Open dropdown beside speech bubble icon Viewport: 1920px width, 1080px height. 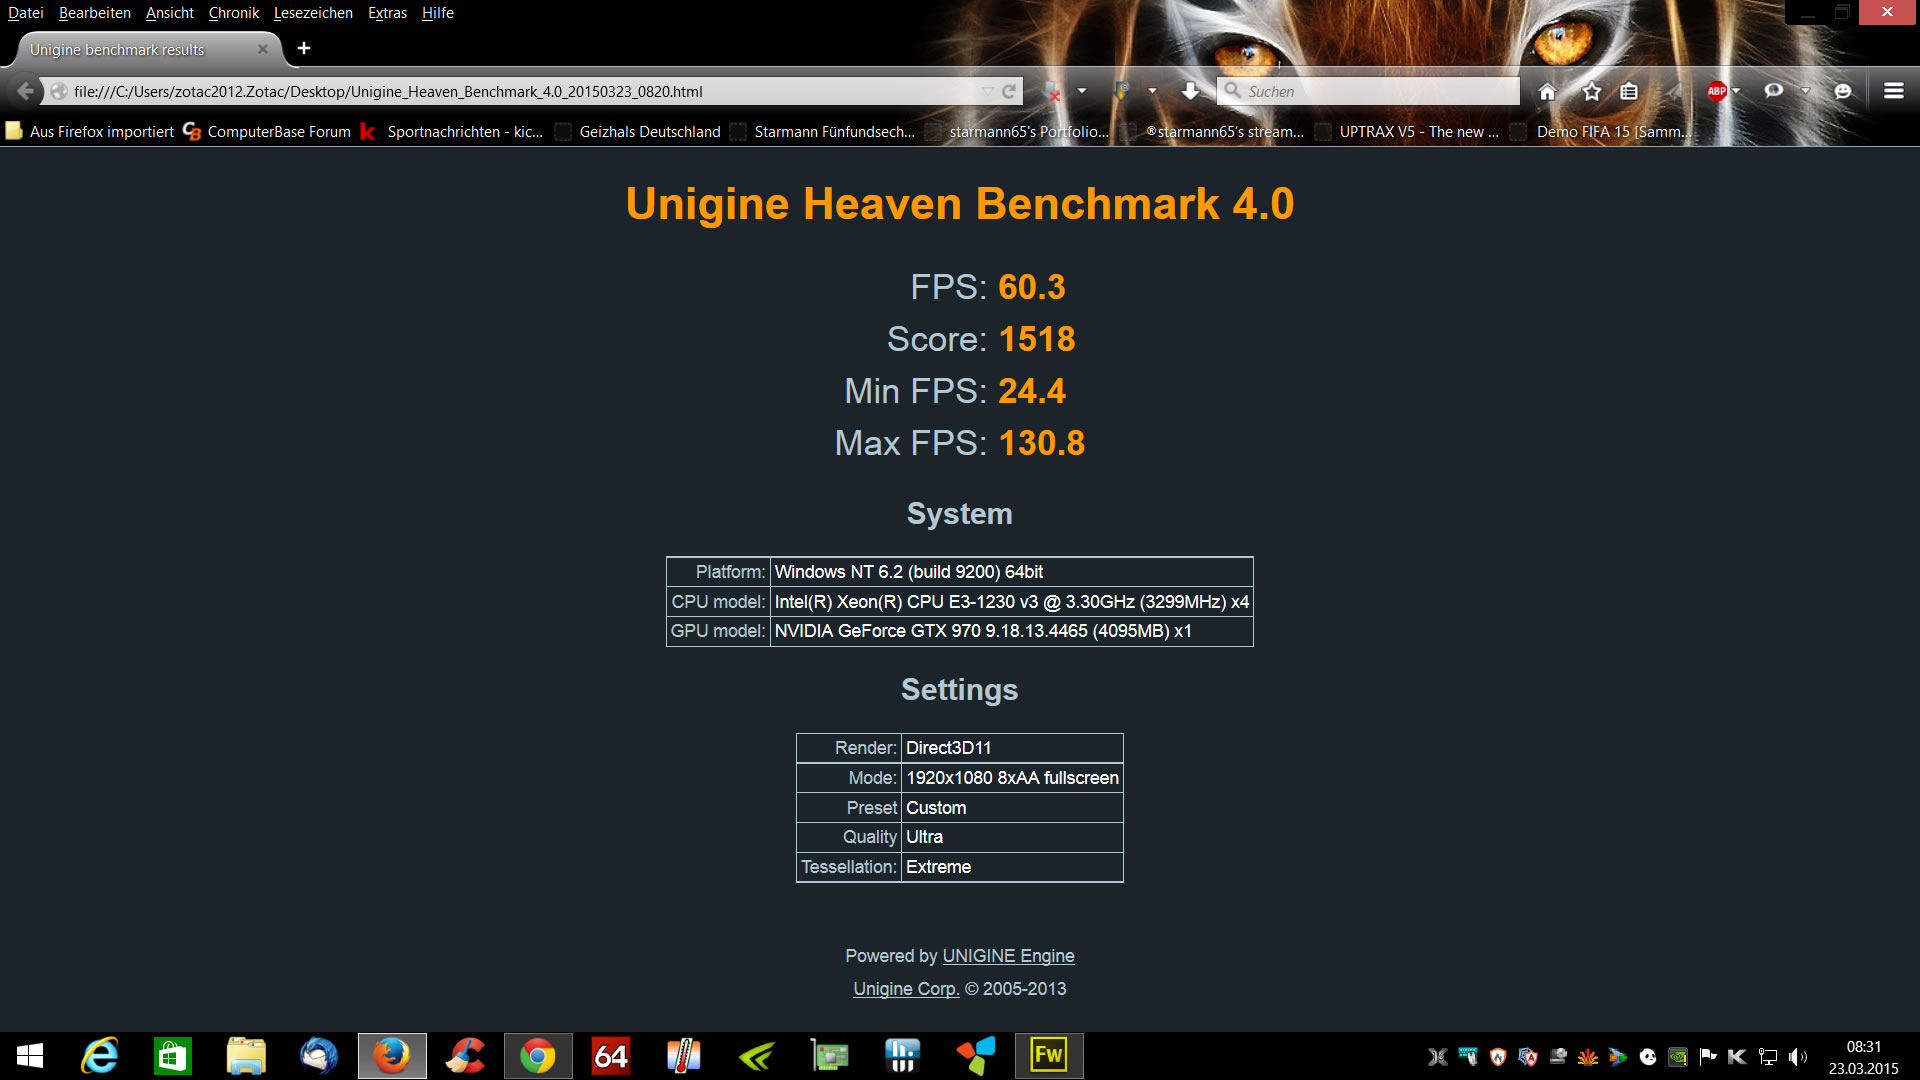tap(1805, 91)
